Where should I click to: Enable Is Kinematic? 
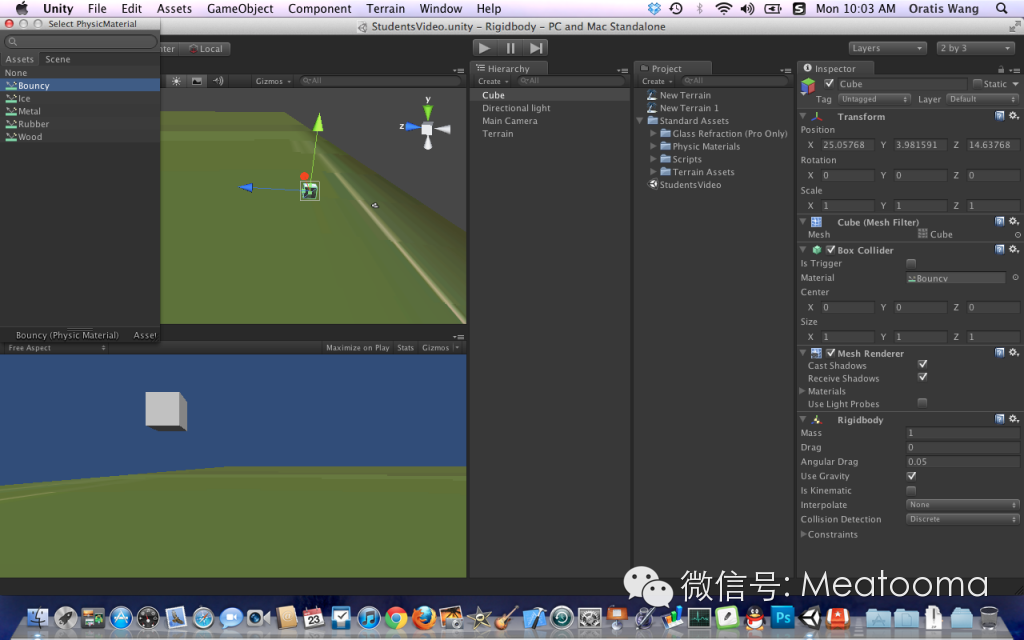click(x=911, y=490)
